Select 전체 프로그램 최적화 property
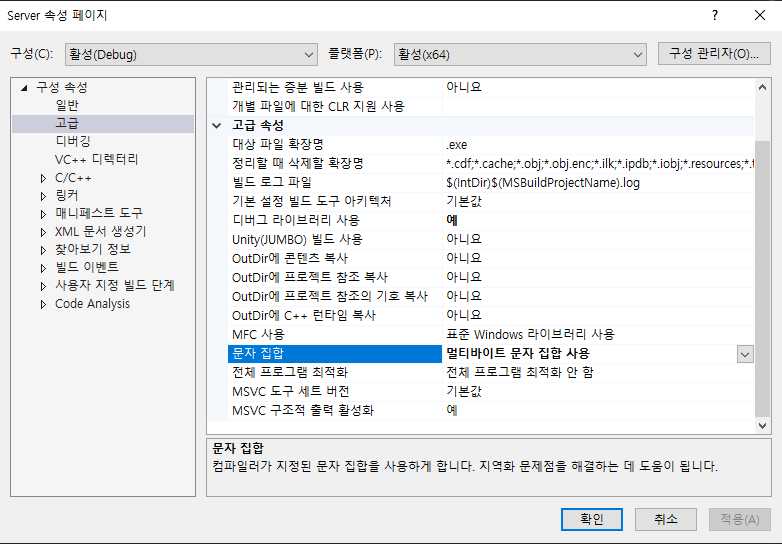 coord(335,372)
